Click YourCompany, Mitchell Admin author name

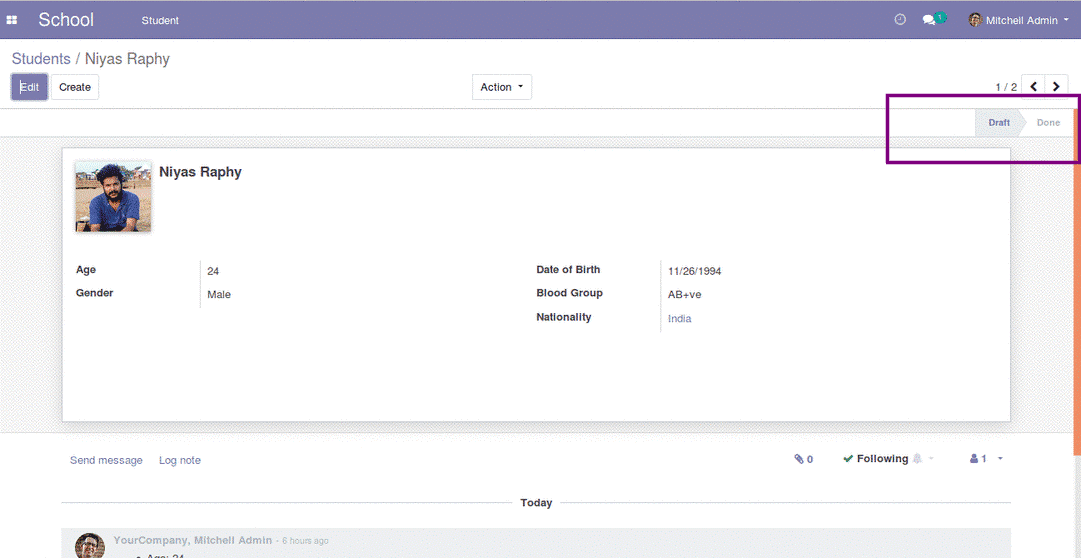(x=193, y=540)
